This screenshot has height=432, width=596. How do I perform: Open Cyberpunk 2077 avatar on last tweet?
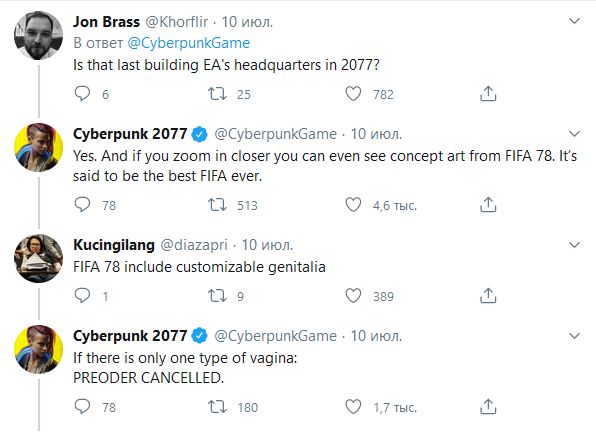pos(38,350)
